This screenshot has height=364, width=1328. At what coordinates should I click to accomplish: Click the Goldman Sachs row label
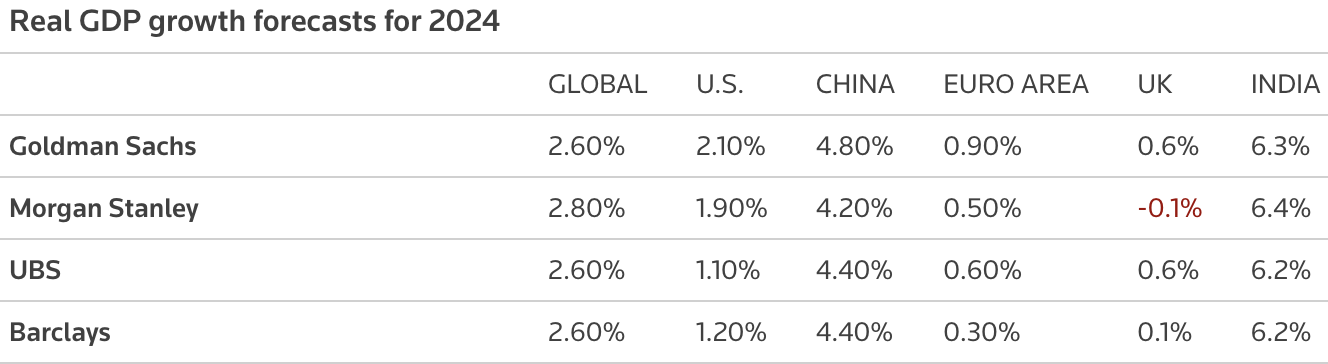(x=103, y=146)
